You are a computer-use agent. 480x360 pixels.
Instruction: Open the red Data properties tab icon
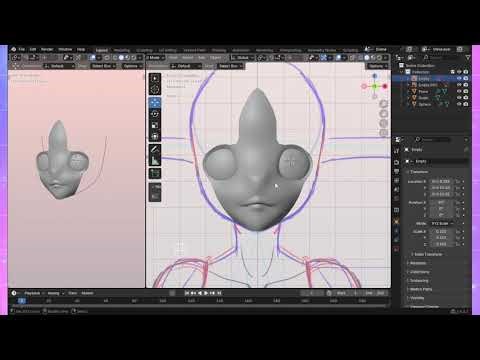(396, 249)
